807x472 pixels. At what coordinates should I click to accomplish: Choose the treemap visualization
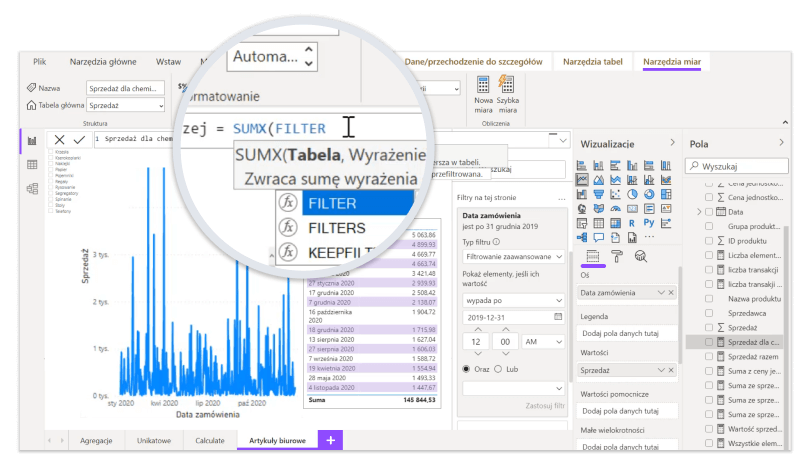click(x=666, y=195)
